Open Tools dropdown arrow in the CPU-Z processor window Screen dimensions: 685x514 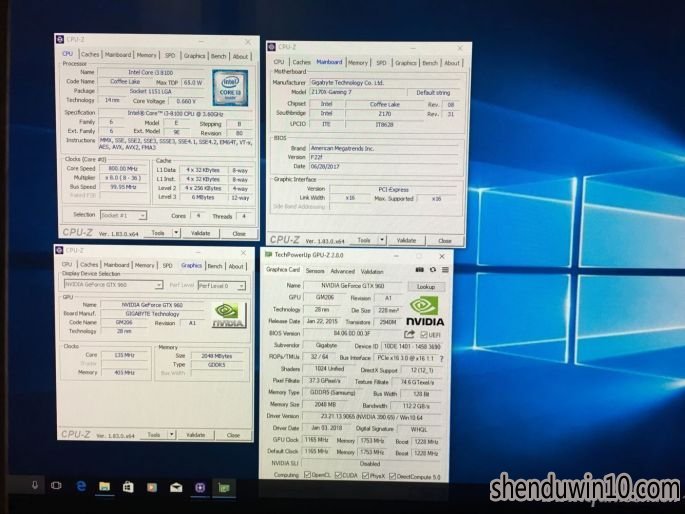pyautogui.click(x=176, y=233)
